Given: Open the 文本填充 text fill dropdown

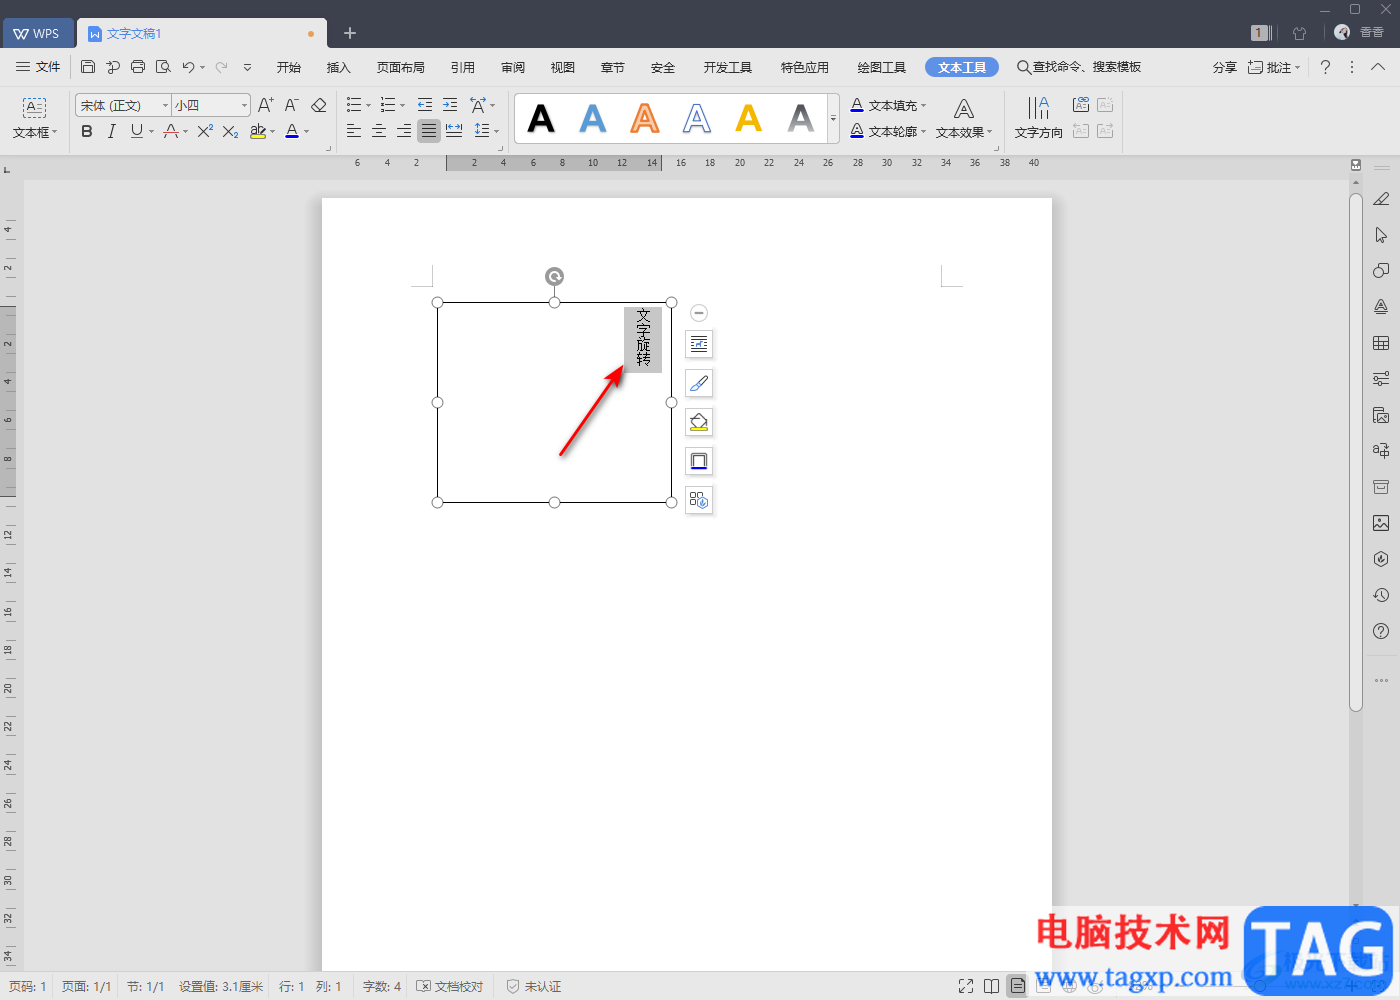Looking at the screenshot, I should (x=889, y=105).
